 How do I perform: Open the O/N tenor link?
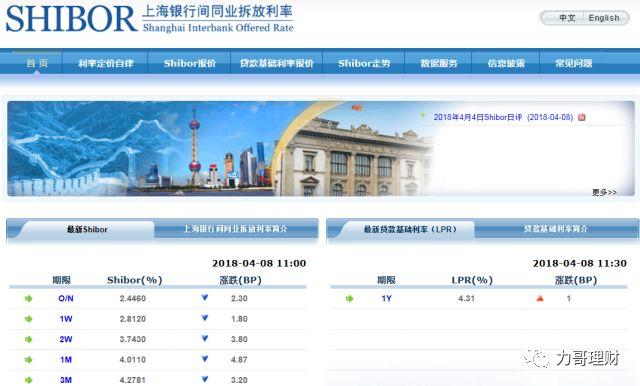(x=66, y=299)
